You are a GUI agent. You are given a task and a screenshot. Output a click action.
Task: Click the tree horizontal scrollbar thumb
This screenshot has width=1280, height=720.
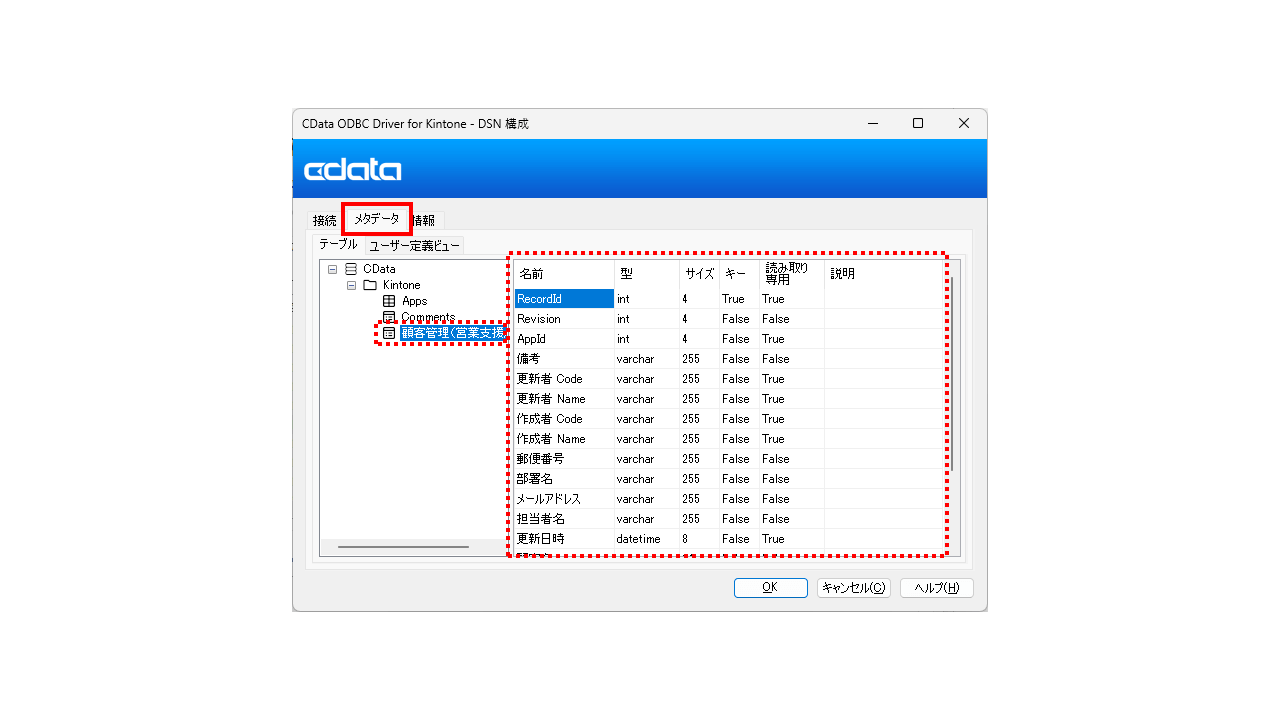click(403, 547)
